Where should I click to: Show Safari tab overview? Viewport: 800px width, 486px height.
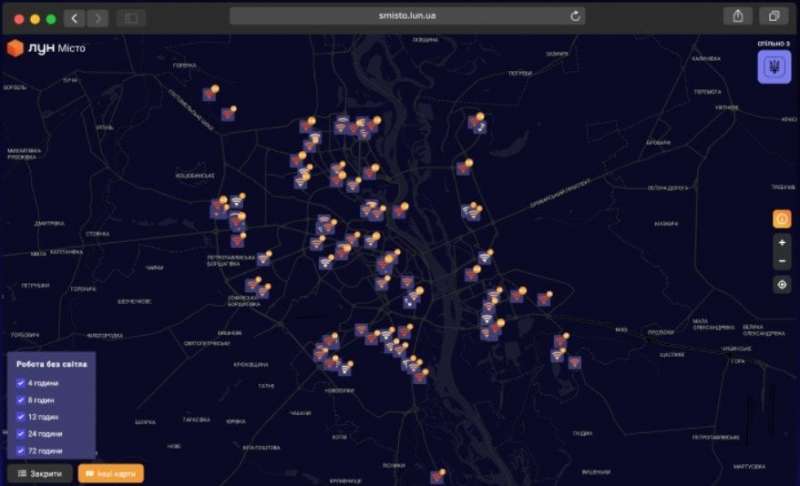[x=773, y=16]
